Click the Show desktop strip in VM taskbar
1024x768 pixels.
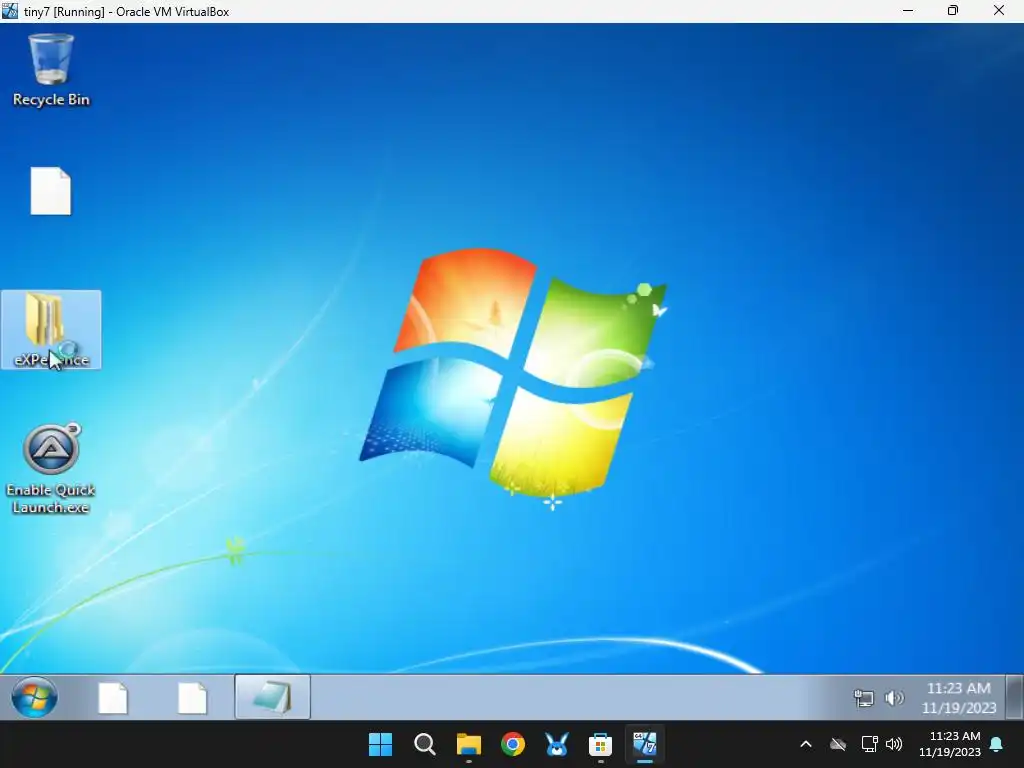1014,697
